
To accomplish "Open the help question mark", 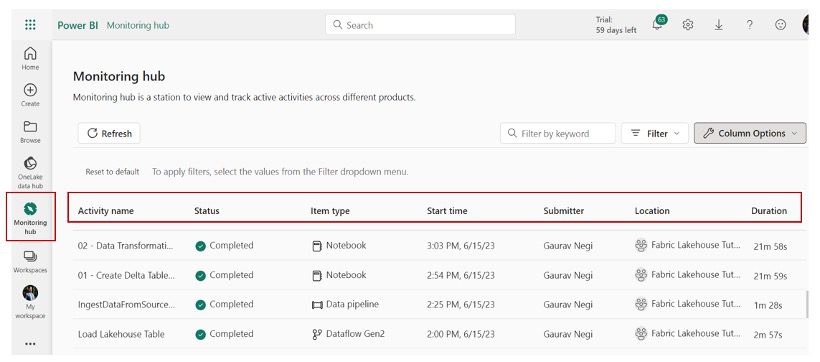I will click(749, 25).
